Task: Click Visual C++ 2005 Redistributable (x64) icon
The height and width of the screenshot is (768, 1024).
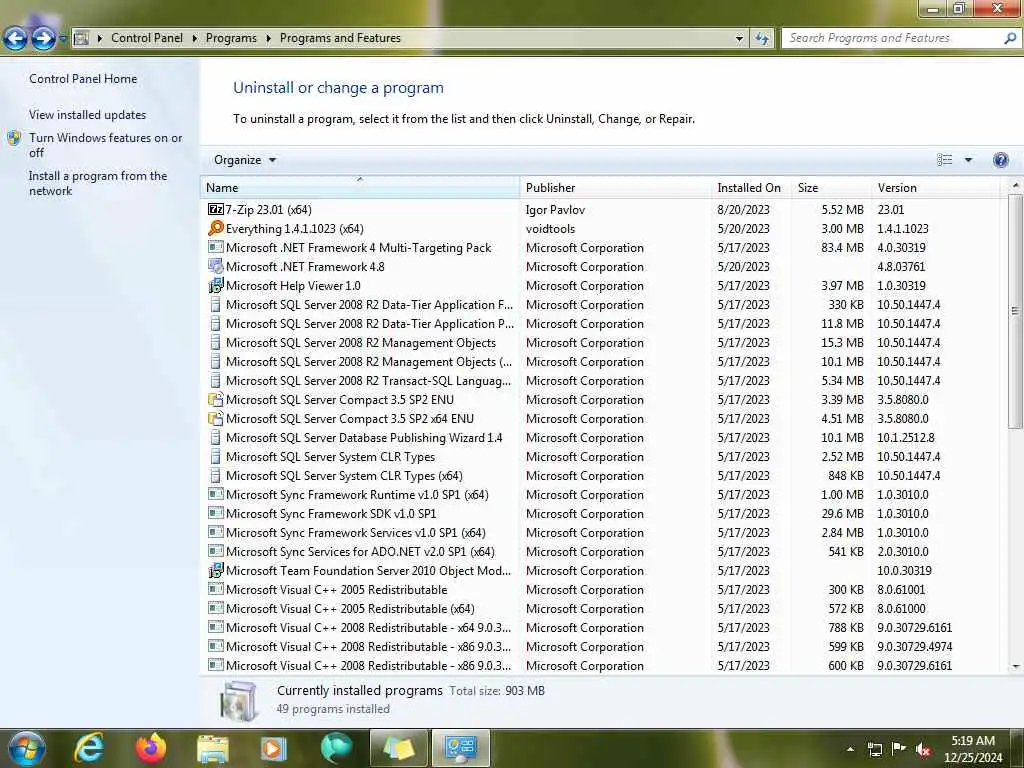Action: coord(216,608)
